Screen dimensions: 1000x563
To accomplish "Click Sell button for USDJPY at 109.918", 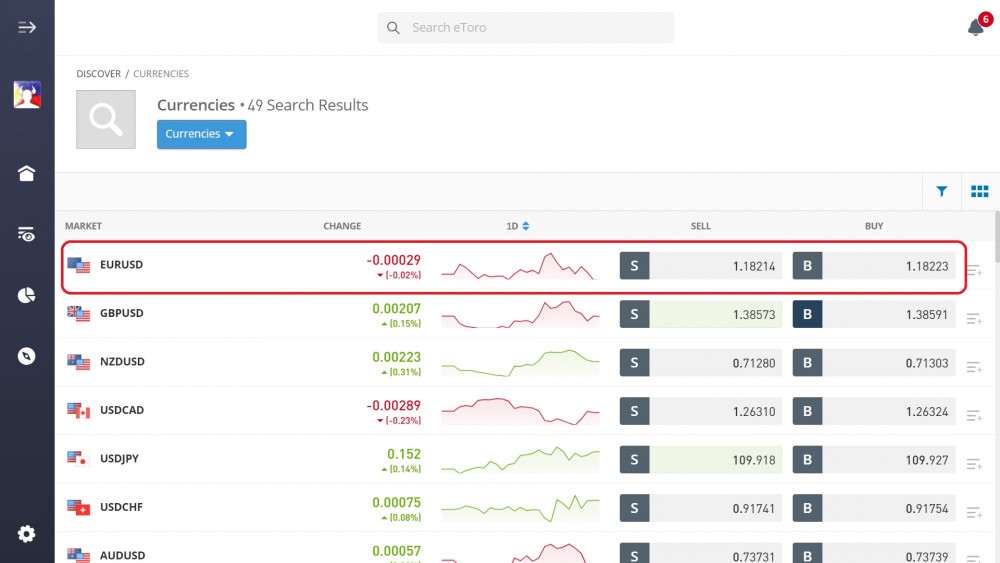I will coord(701,460).
